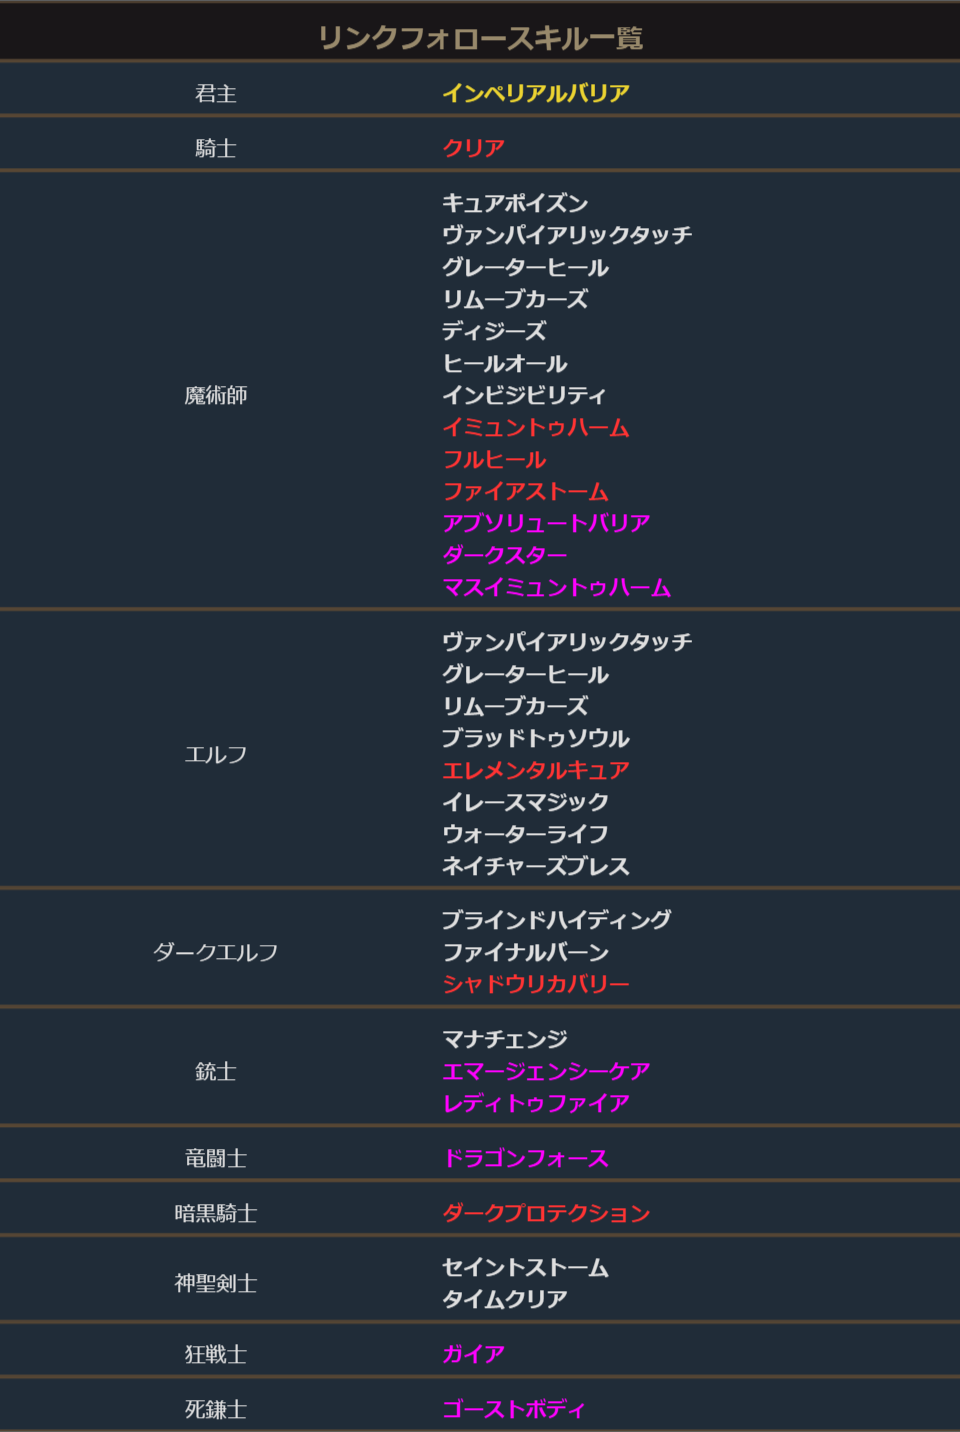This screenshot has height=1432, width=960.
Task: Click the エレメンタルキュア skill under エルフ
Action: tap(536, 770)
